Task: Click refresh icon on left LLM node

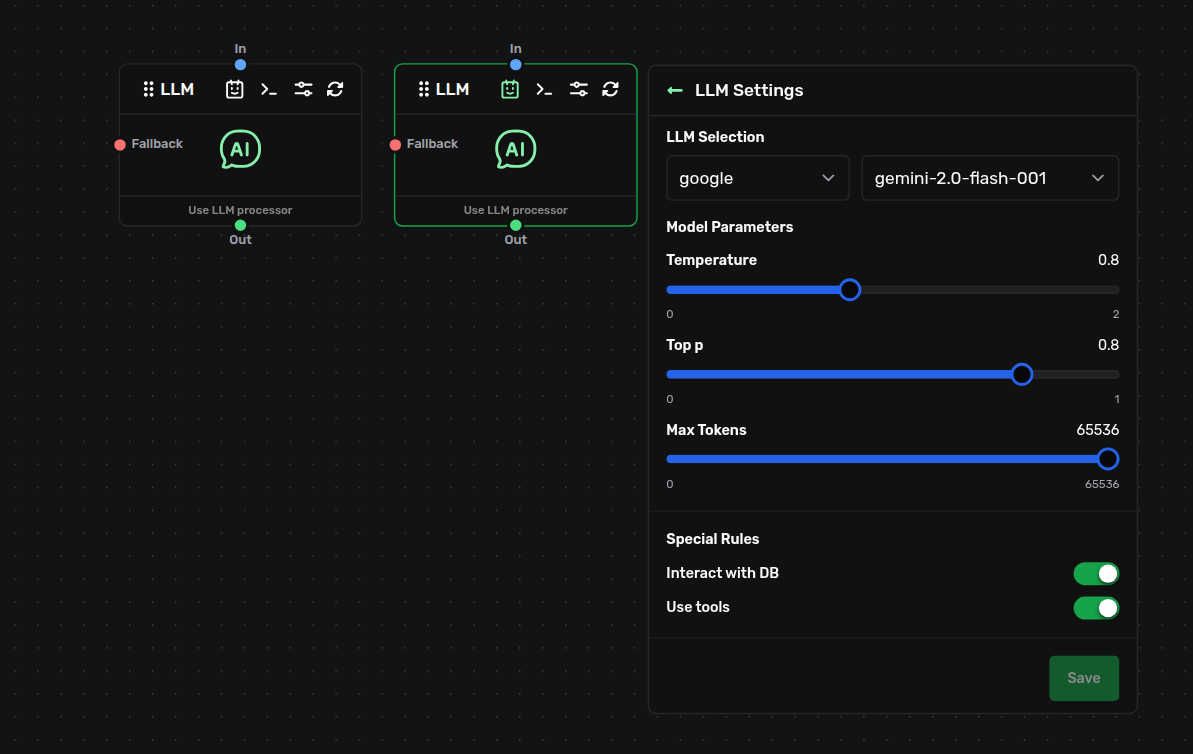Action: tap(335, 90)
